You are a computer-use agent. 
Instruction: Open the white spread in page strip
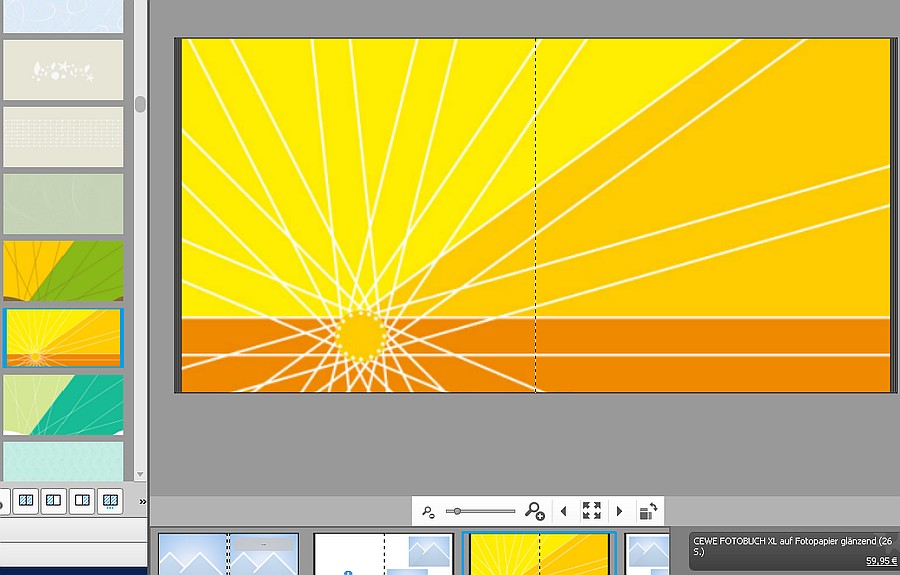tap(383, 554)
